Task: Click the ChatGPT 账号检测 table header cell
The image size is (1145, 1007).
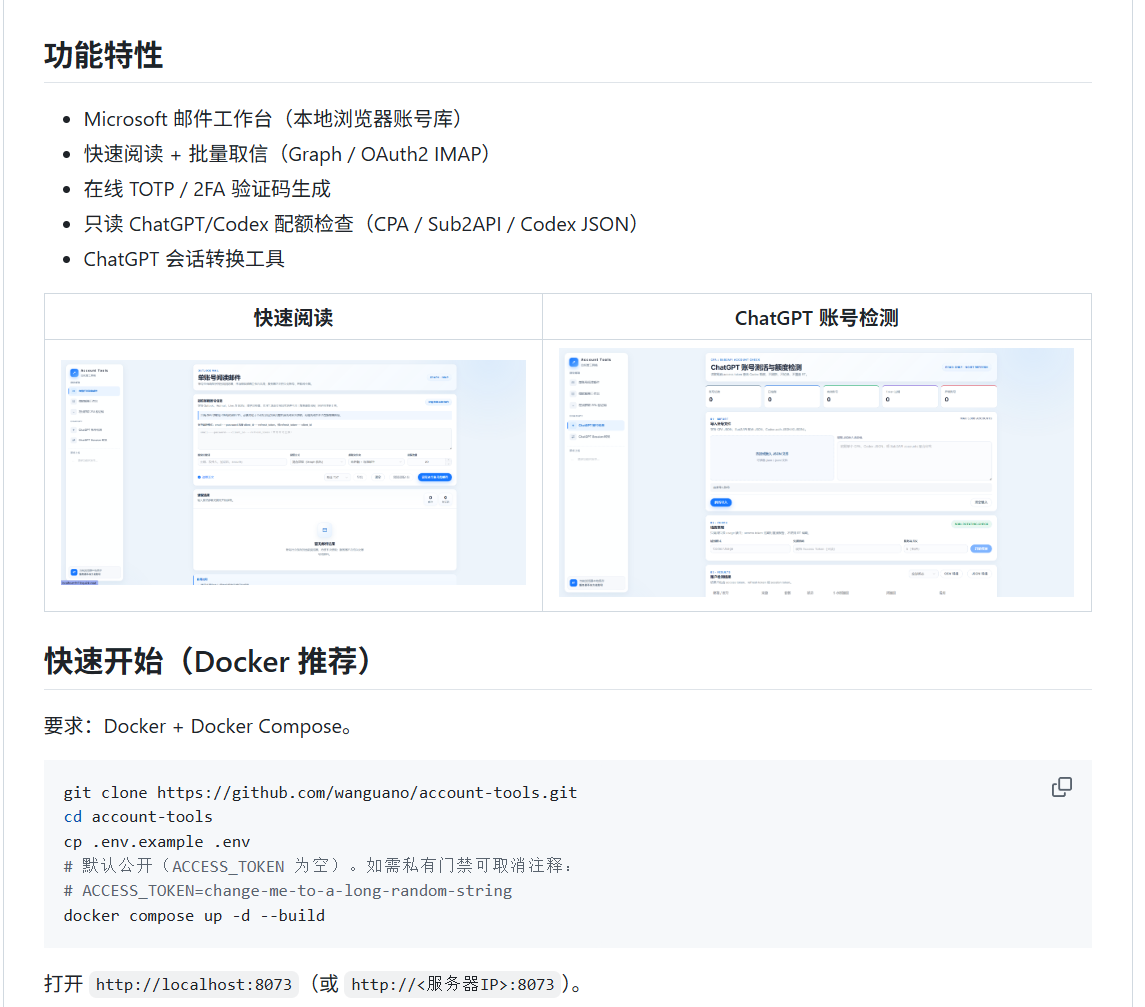Action: [x=816, y=318]
